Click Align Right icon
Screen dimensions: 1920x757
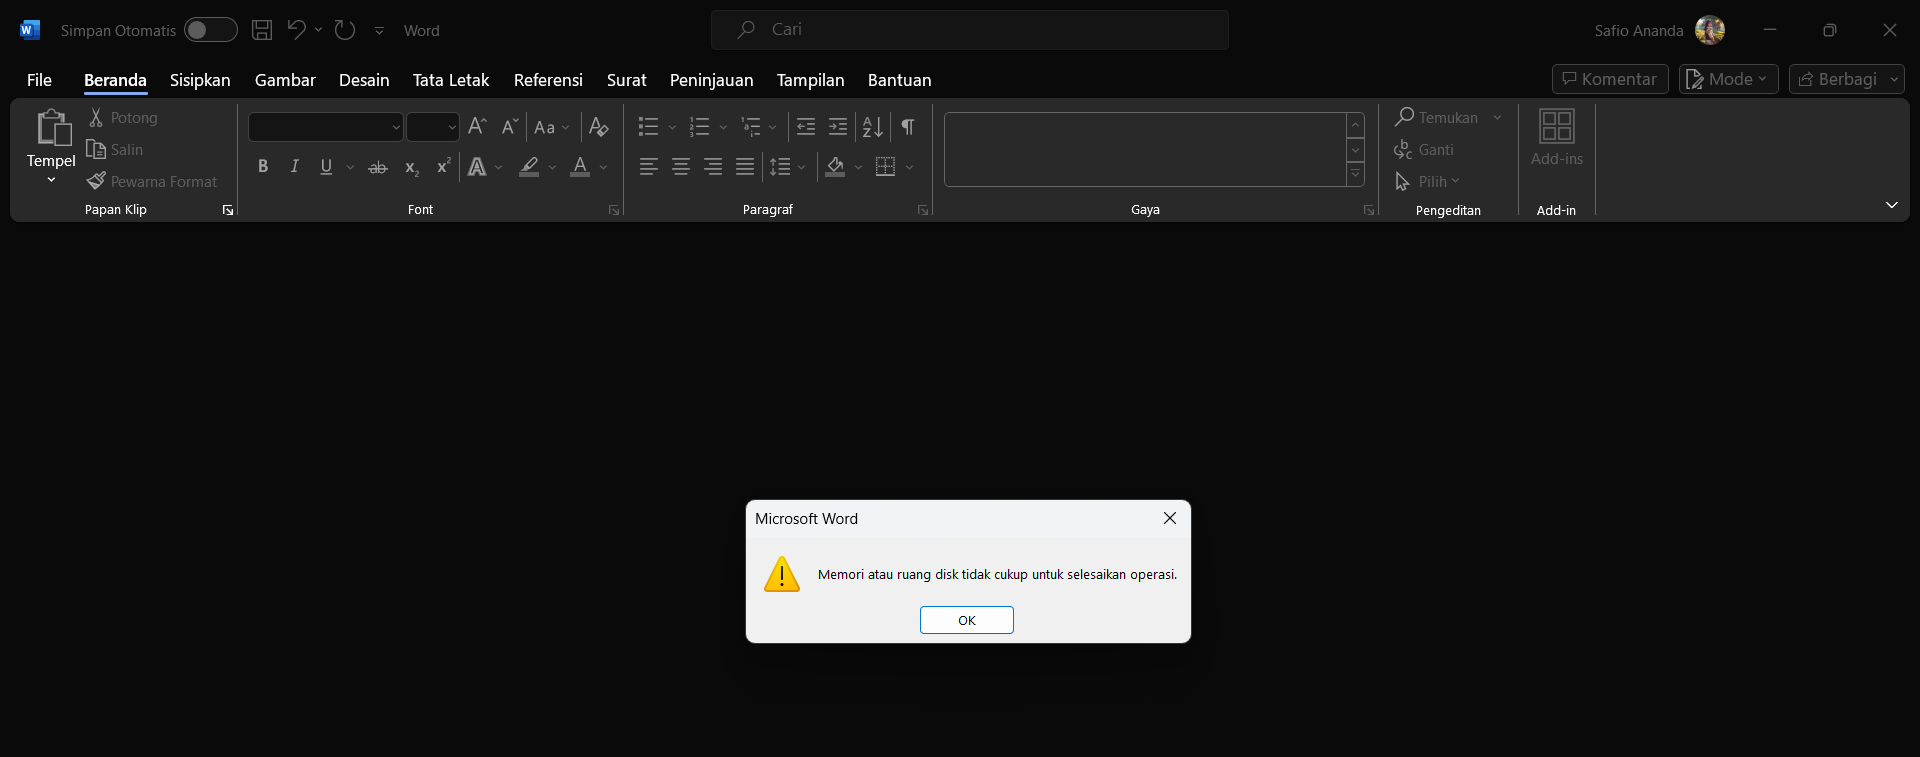712,167
